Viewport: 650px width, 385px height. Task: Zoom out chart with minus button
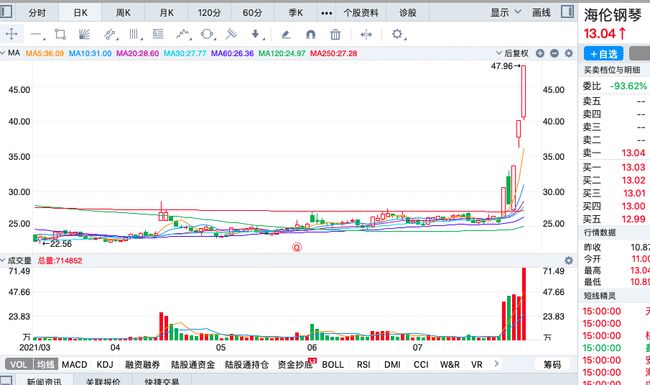554,53
